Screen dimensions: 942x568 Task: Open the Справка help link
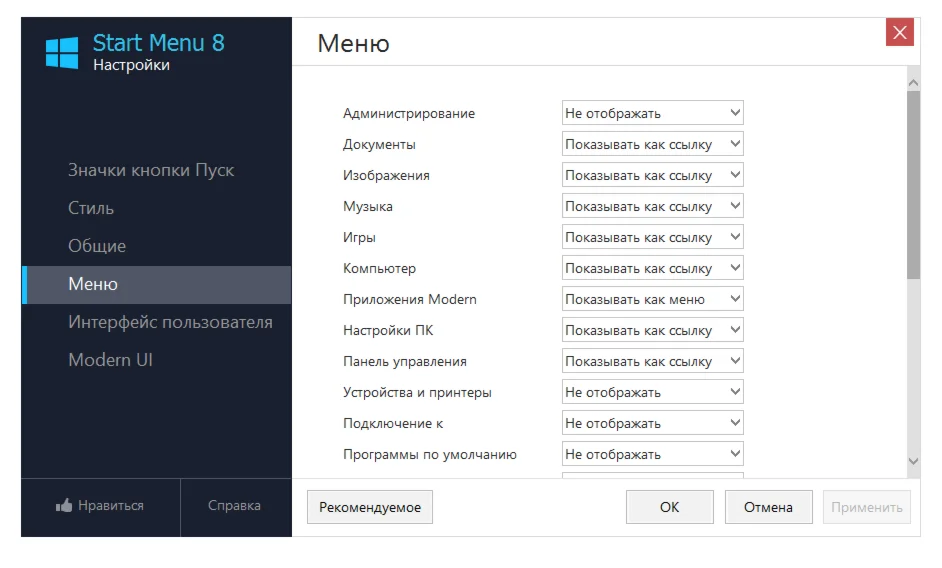pos(234,506)
